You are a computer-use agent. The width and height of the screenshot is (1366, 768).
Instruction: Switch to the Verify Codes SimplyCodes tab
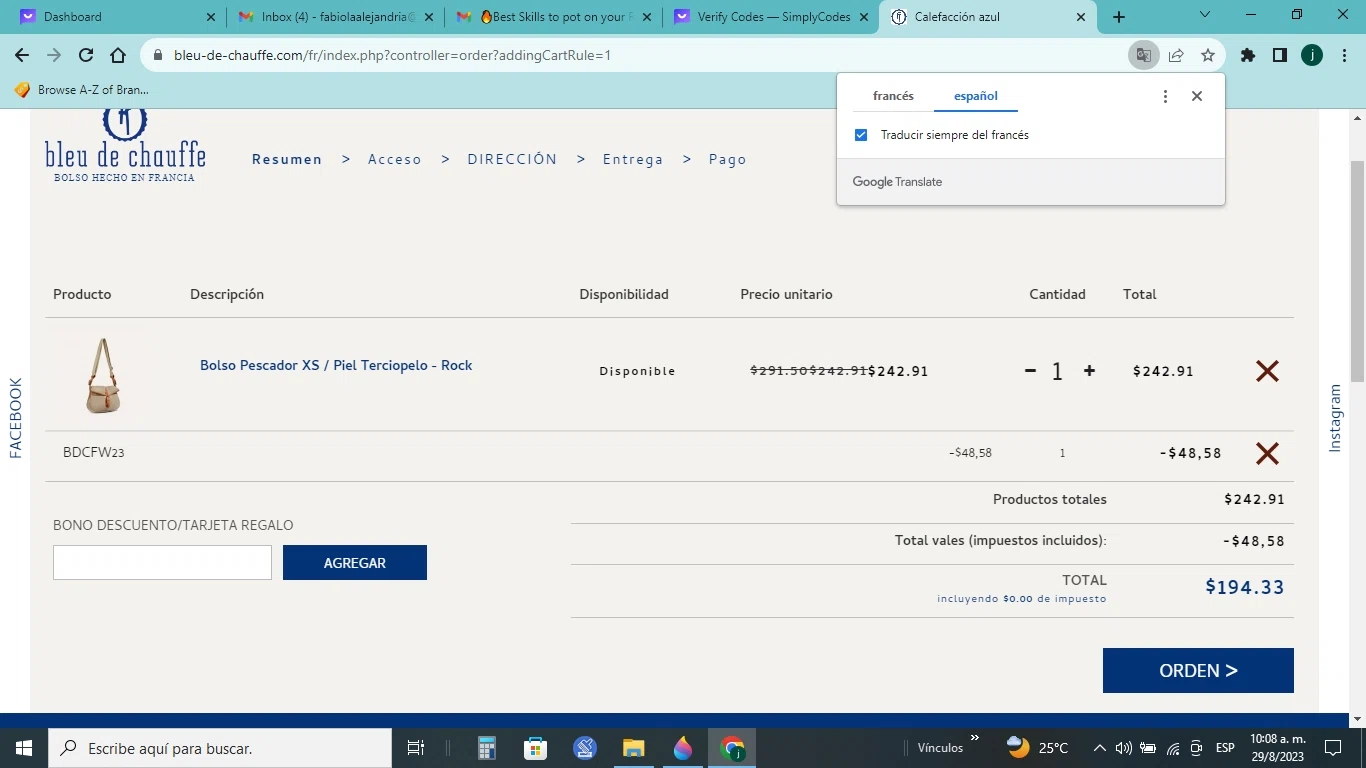coord(771,17)
